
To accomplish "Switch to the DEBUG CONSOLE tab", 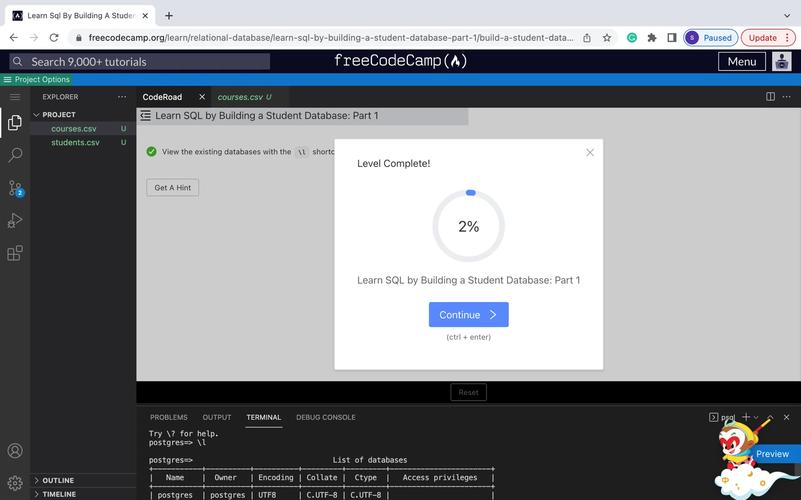I will click(x=325, y=417).
